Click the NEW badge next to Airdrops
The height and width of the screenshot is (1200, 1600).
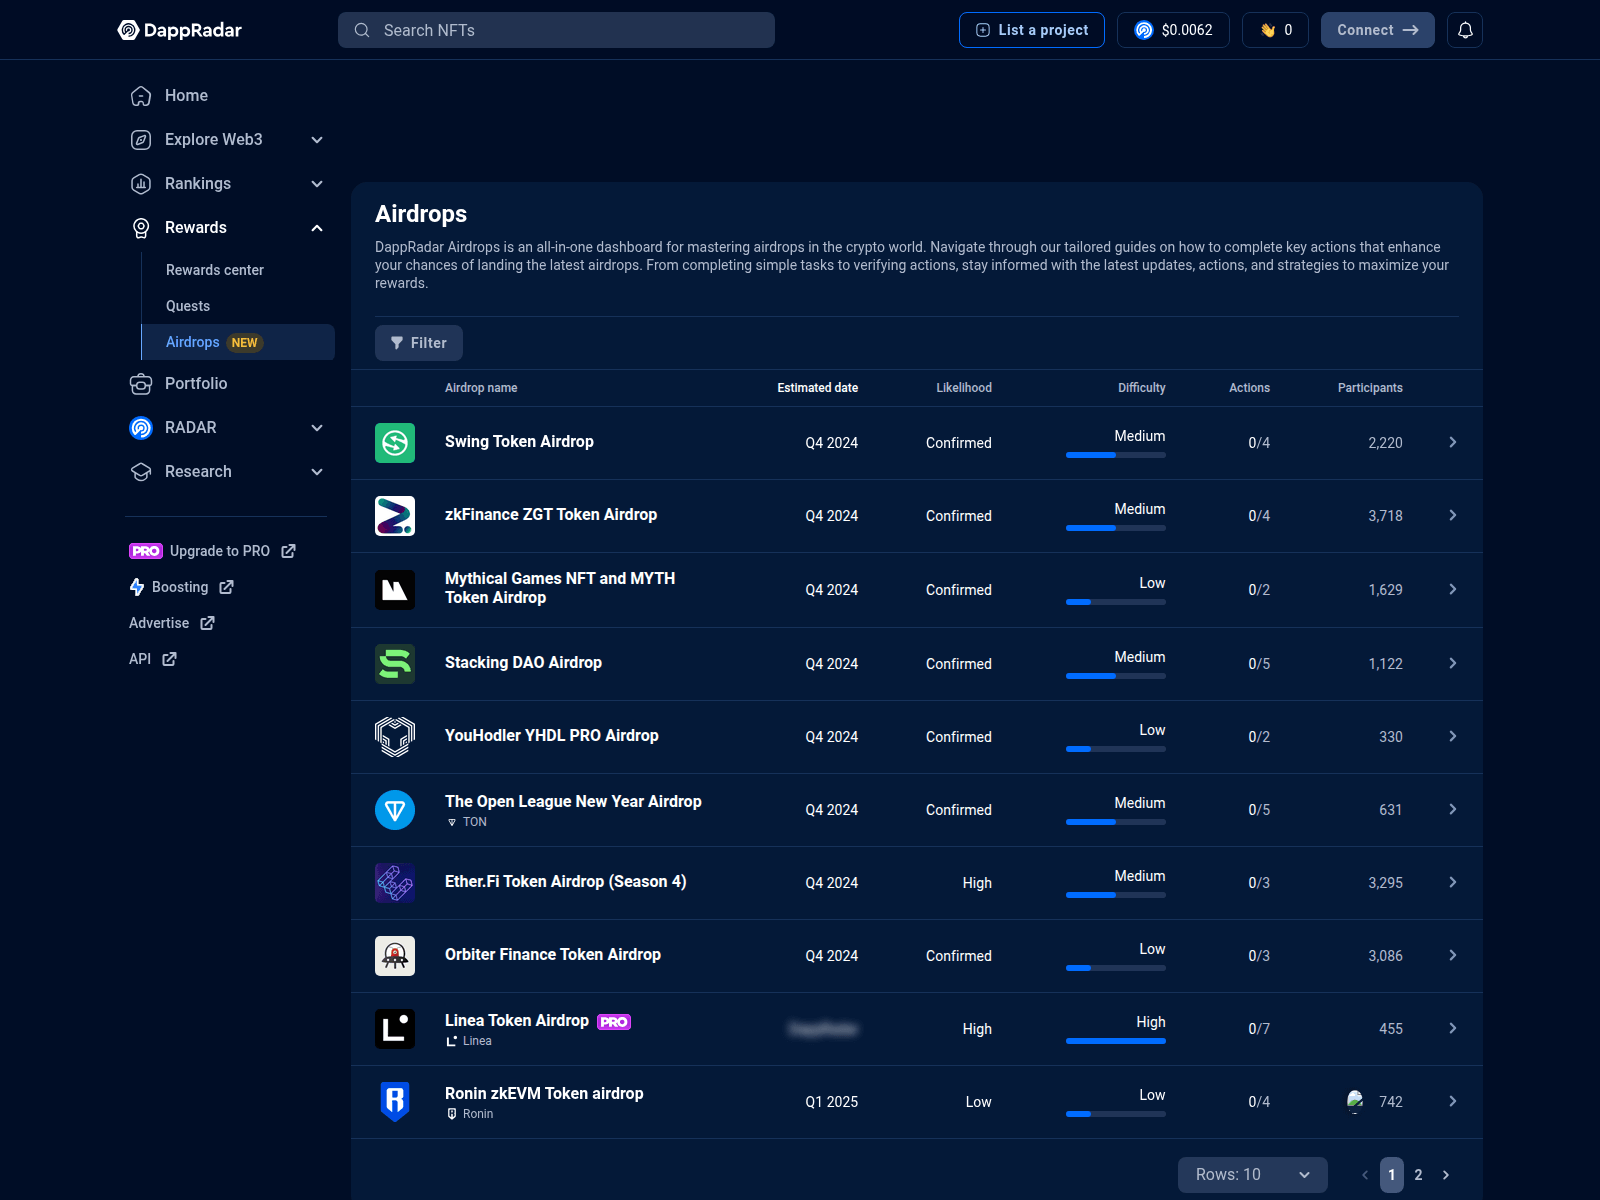pyautogui.click(x=244, y=342)
